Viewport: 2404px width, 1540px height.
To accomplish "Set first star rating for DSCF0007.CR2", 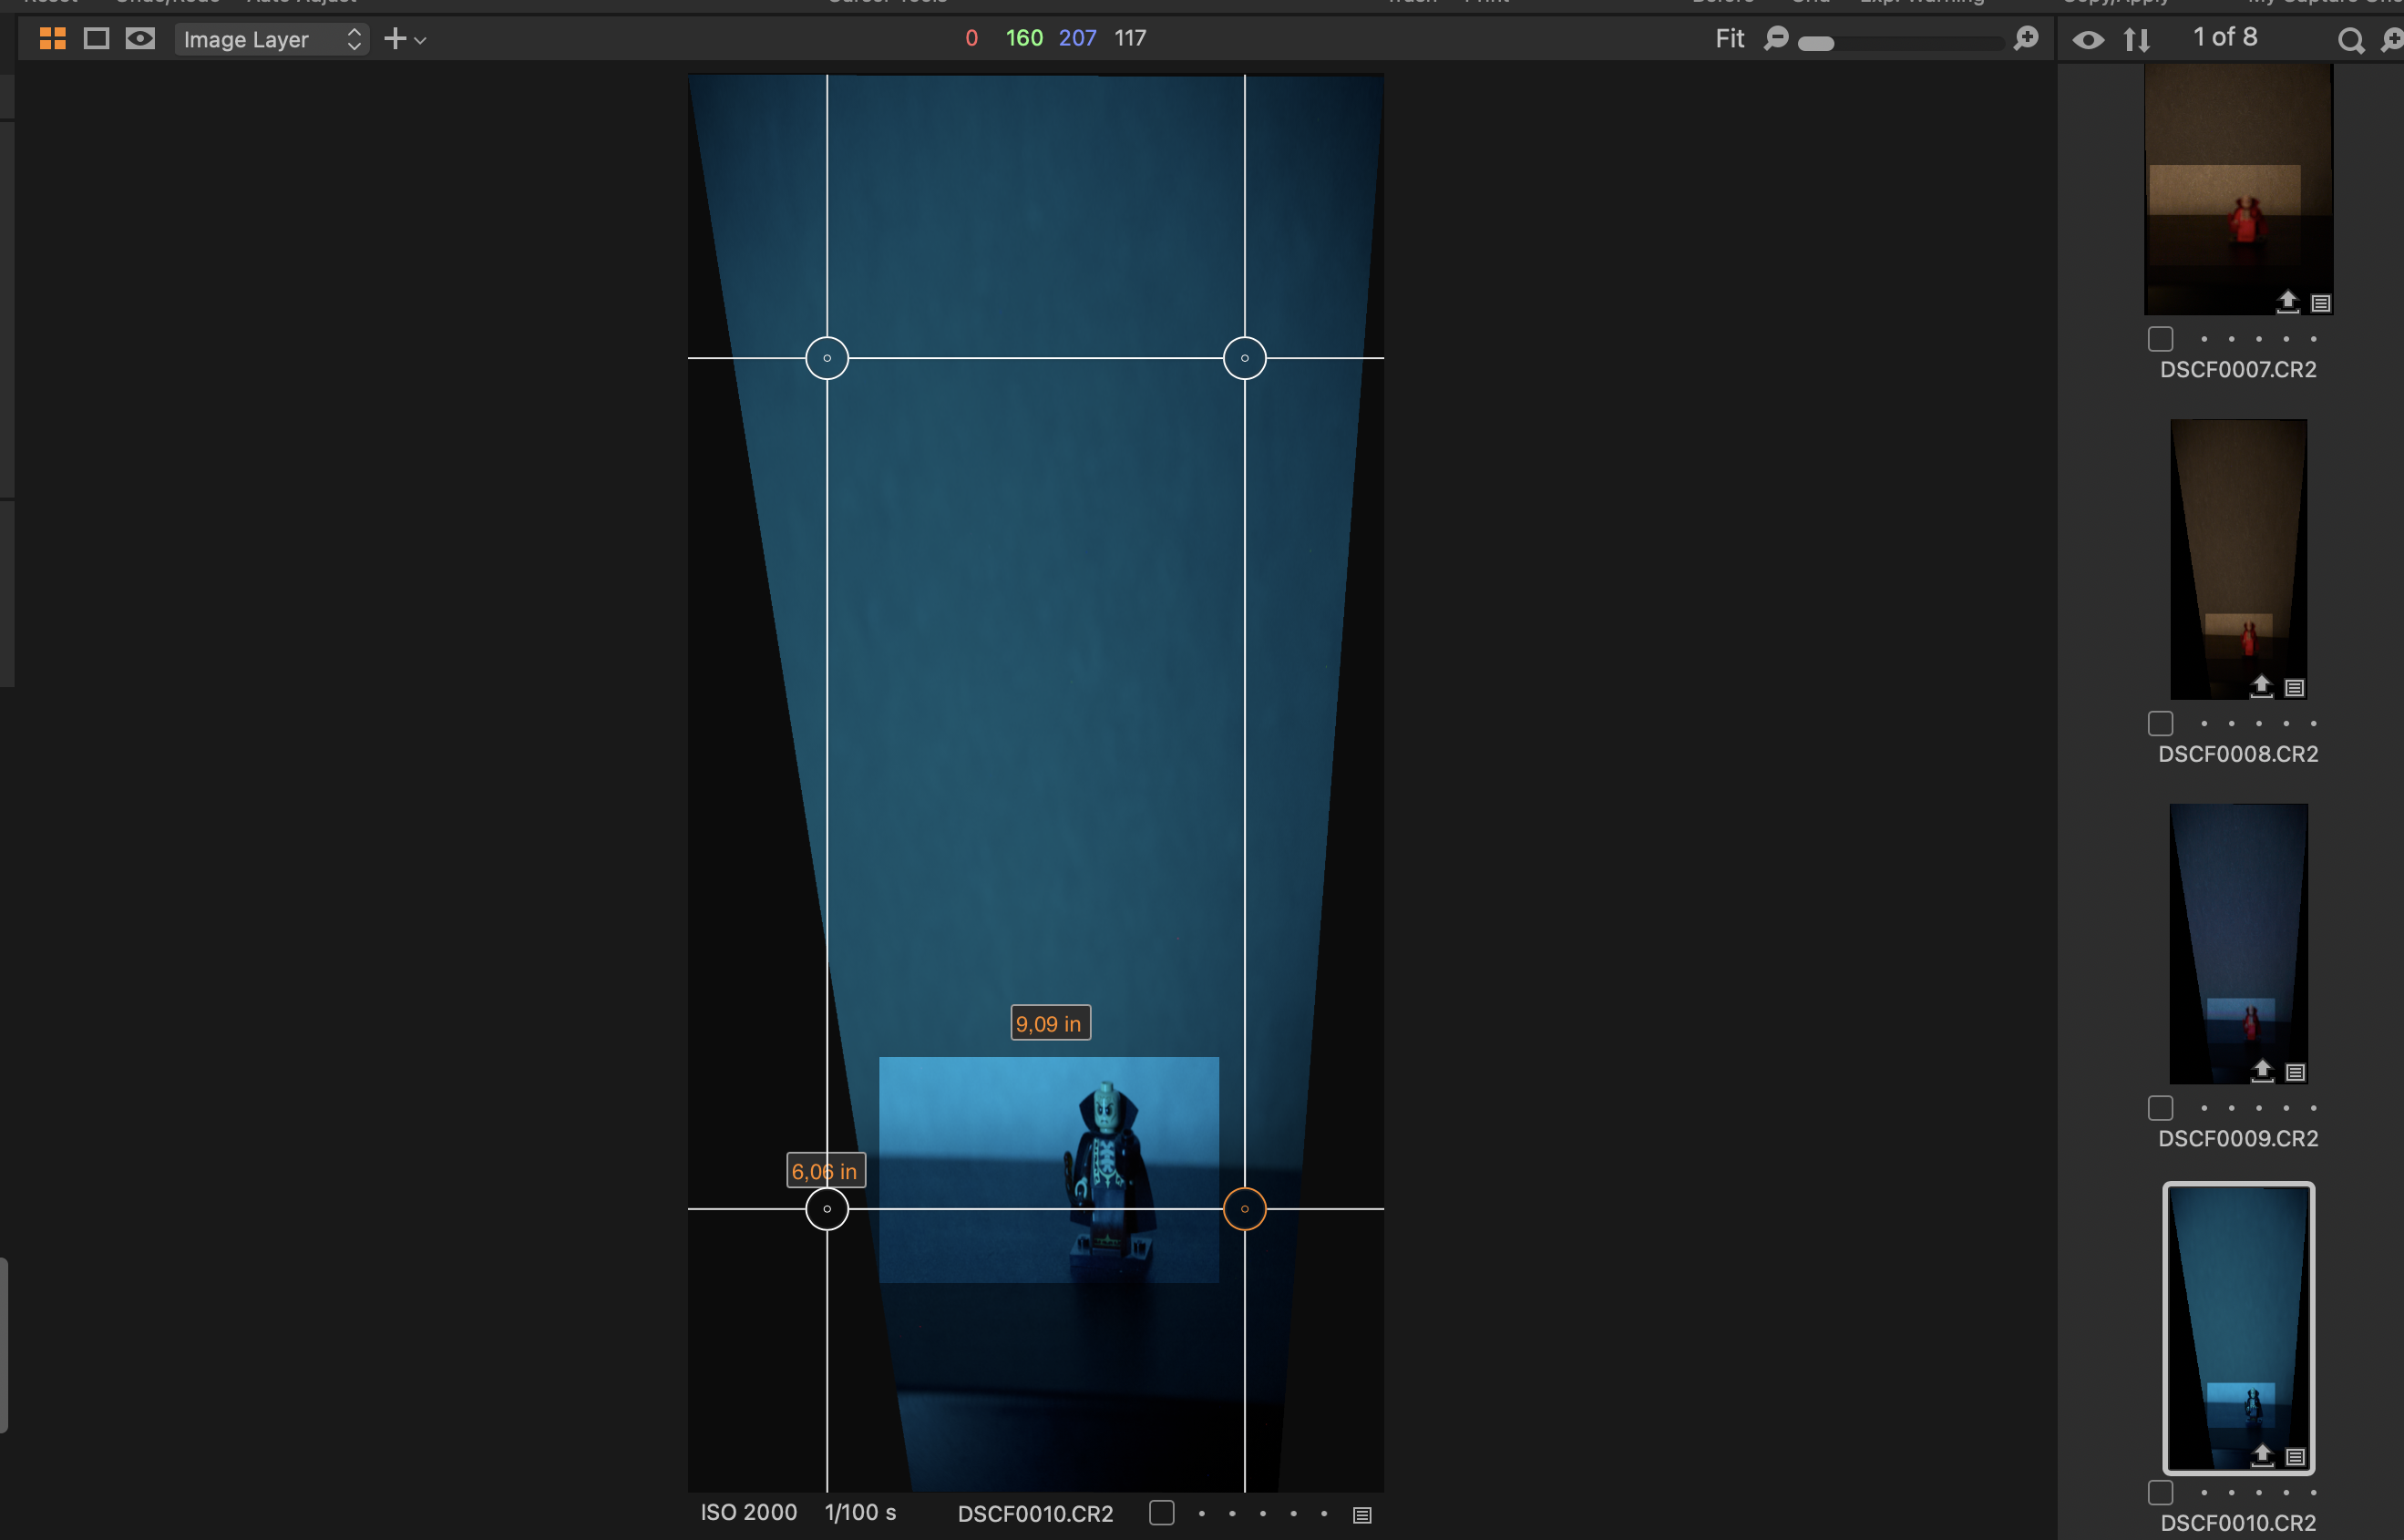I will tap(2204, 339).
